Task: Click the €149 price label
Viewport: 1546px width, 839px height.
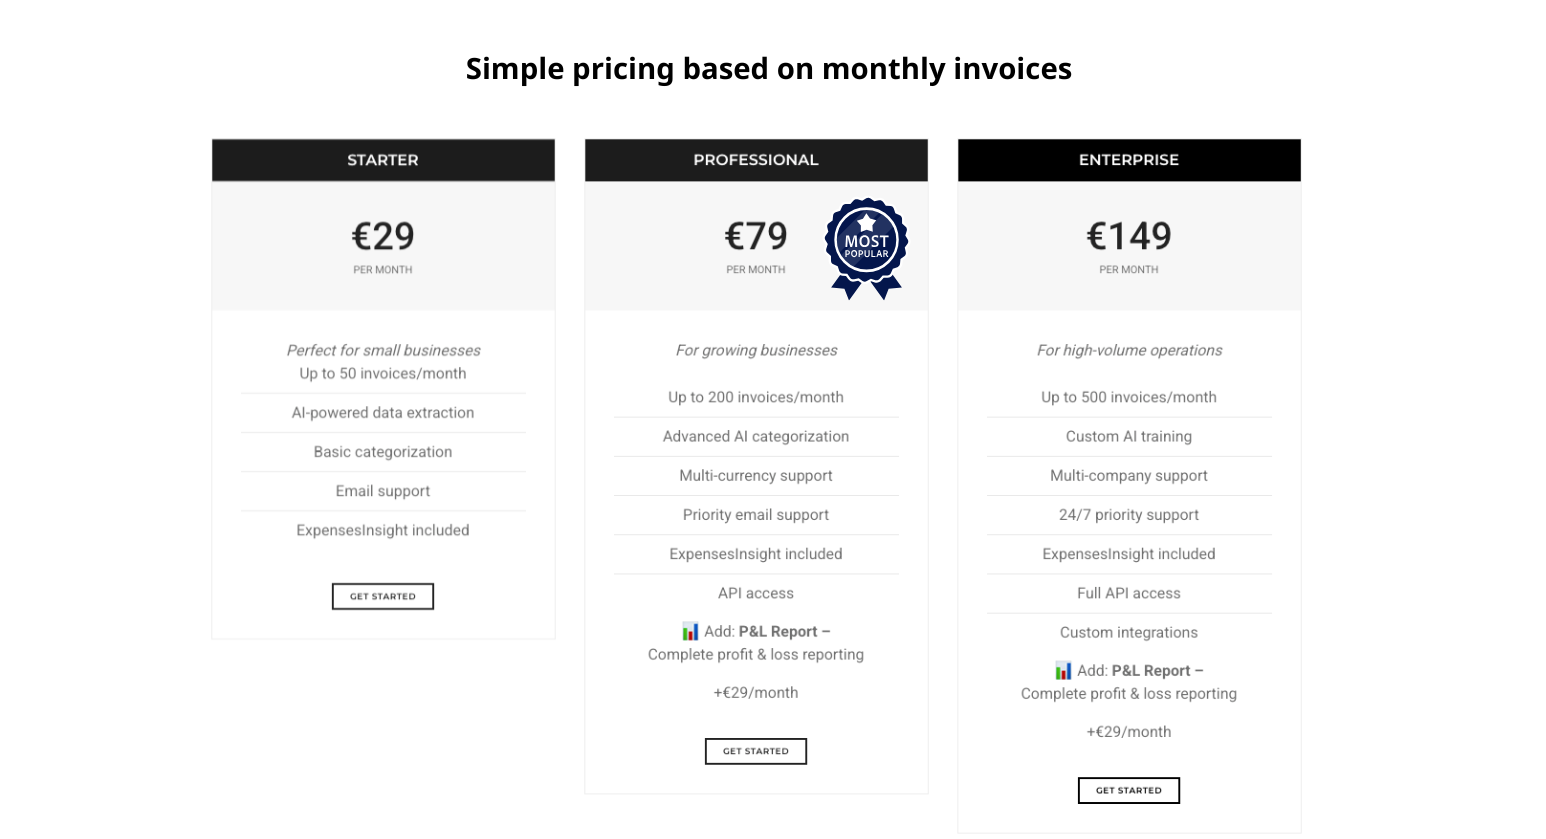Action: tap(1129, 237)
